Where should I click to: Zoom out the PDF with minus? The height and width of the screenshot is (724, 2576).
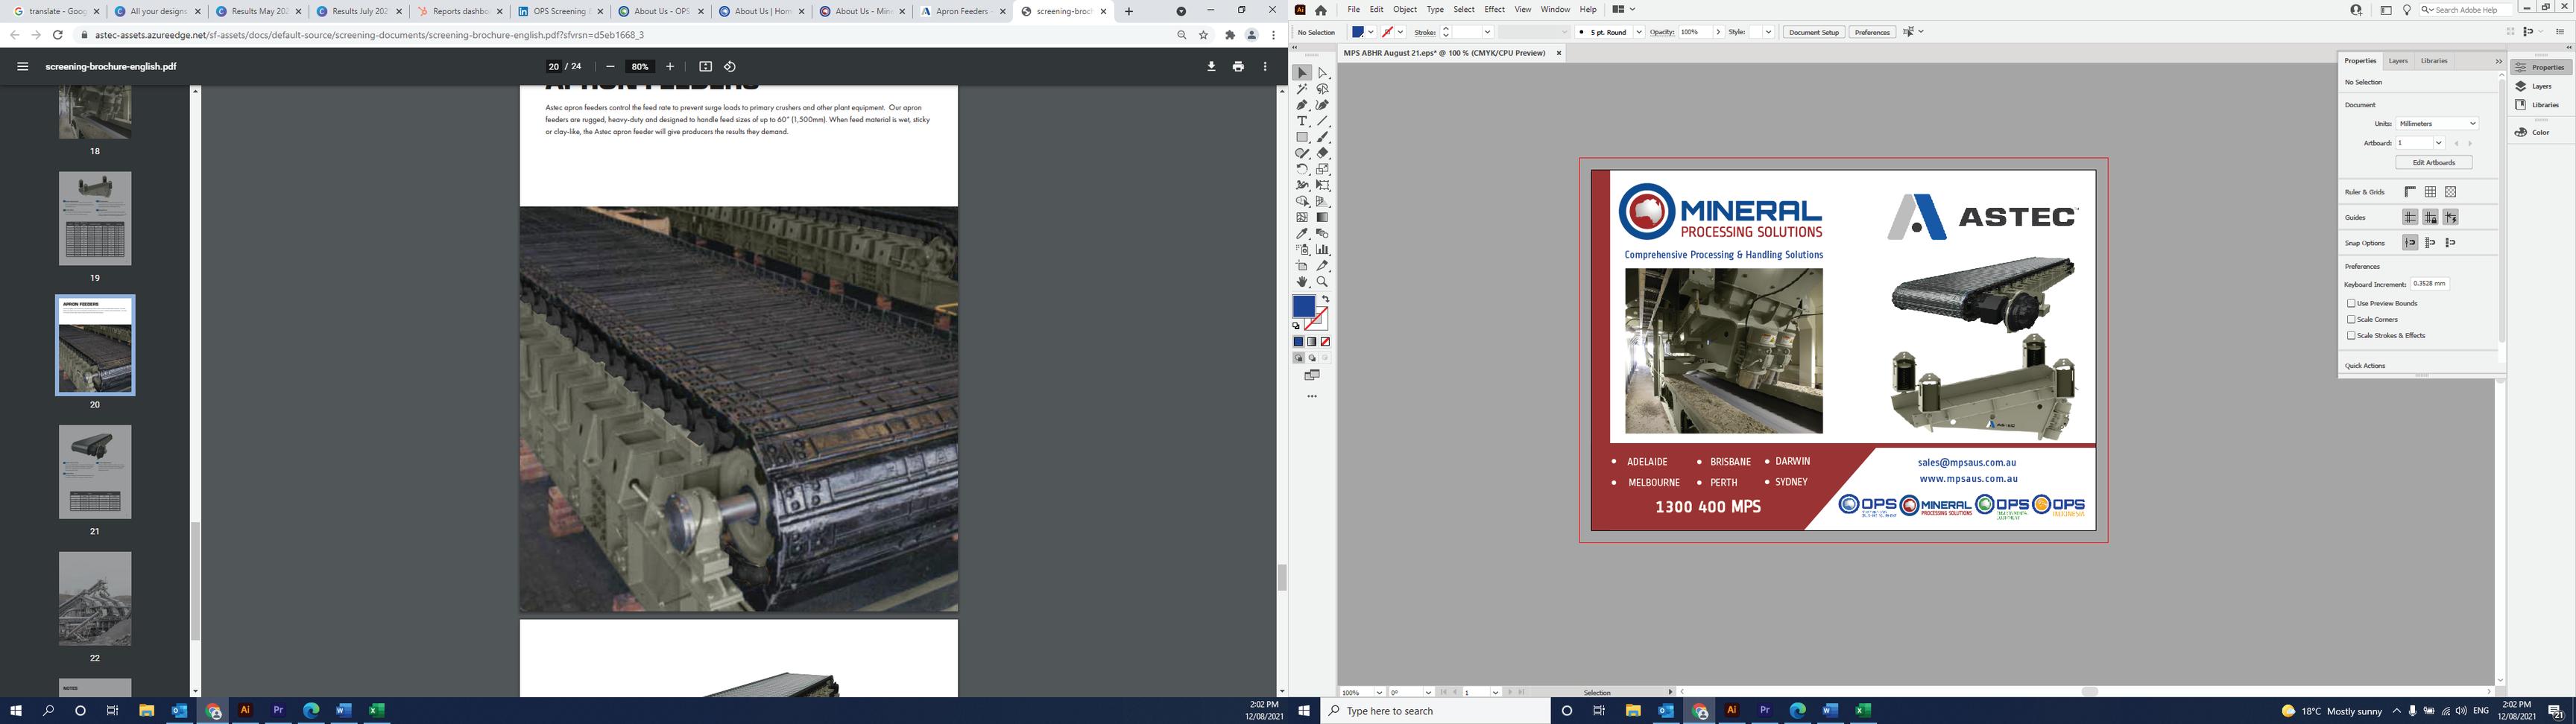[610, 66]
